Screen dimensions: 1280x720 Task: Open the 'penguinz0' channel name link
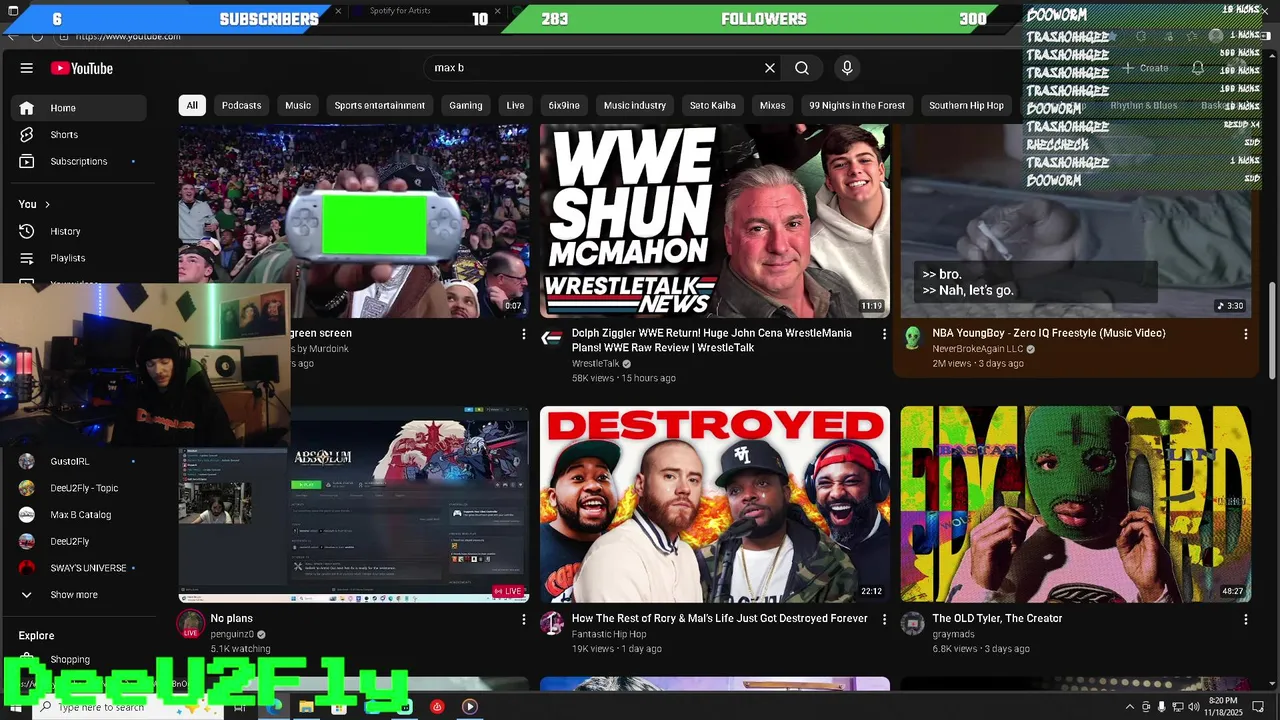(x=231, y=634)
